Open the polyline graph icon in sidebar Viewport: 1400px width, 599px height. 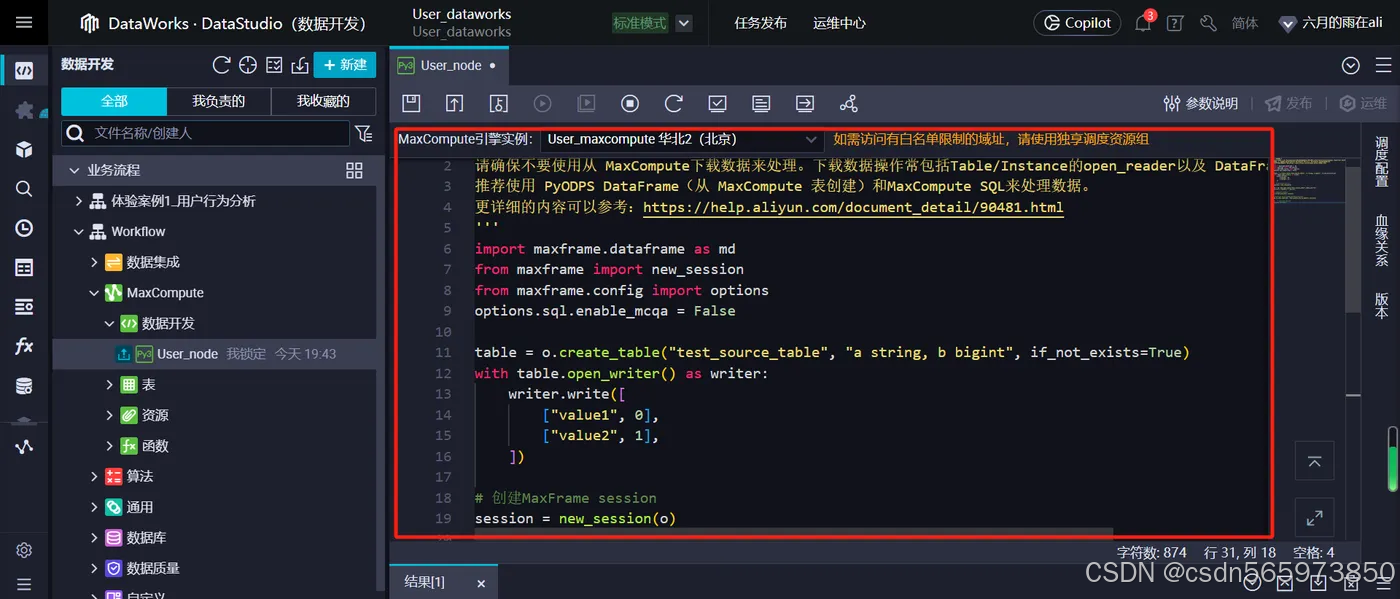point(24,447)
